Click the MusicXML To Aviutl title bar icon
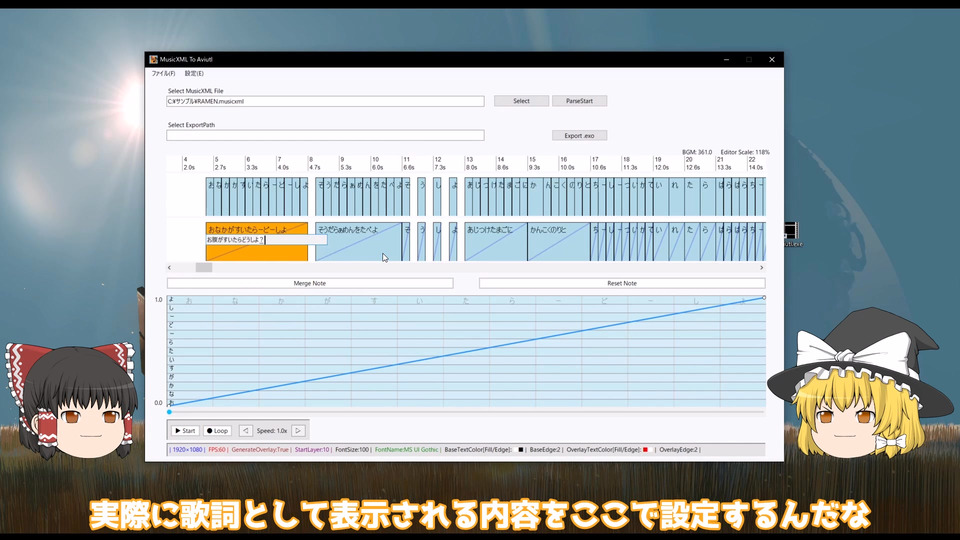 [154, 59]
